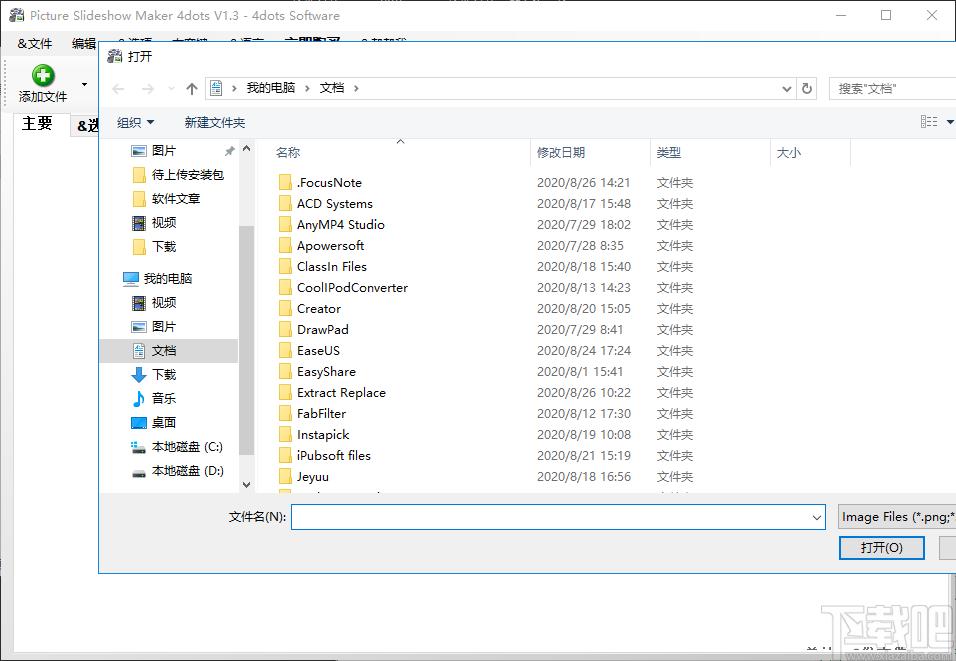956x661 pixels.
Task: Open the view options dropdown arrow
Action: coord(950,122)
